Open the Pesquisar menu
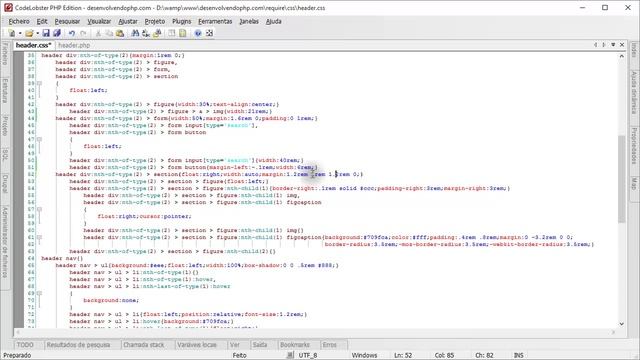This screenshot has height=360, width=640. coord(67,21)
